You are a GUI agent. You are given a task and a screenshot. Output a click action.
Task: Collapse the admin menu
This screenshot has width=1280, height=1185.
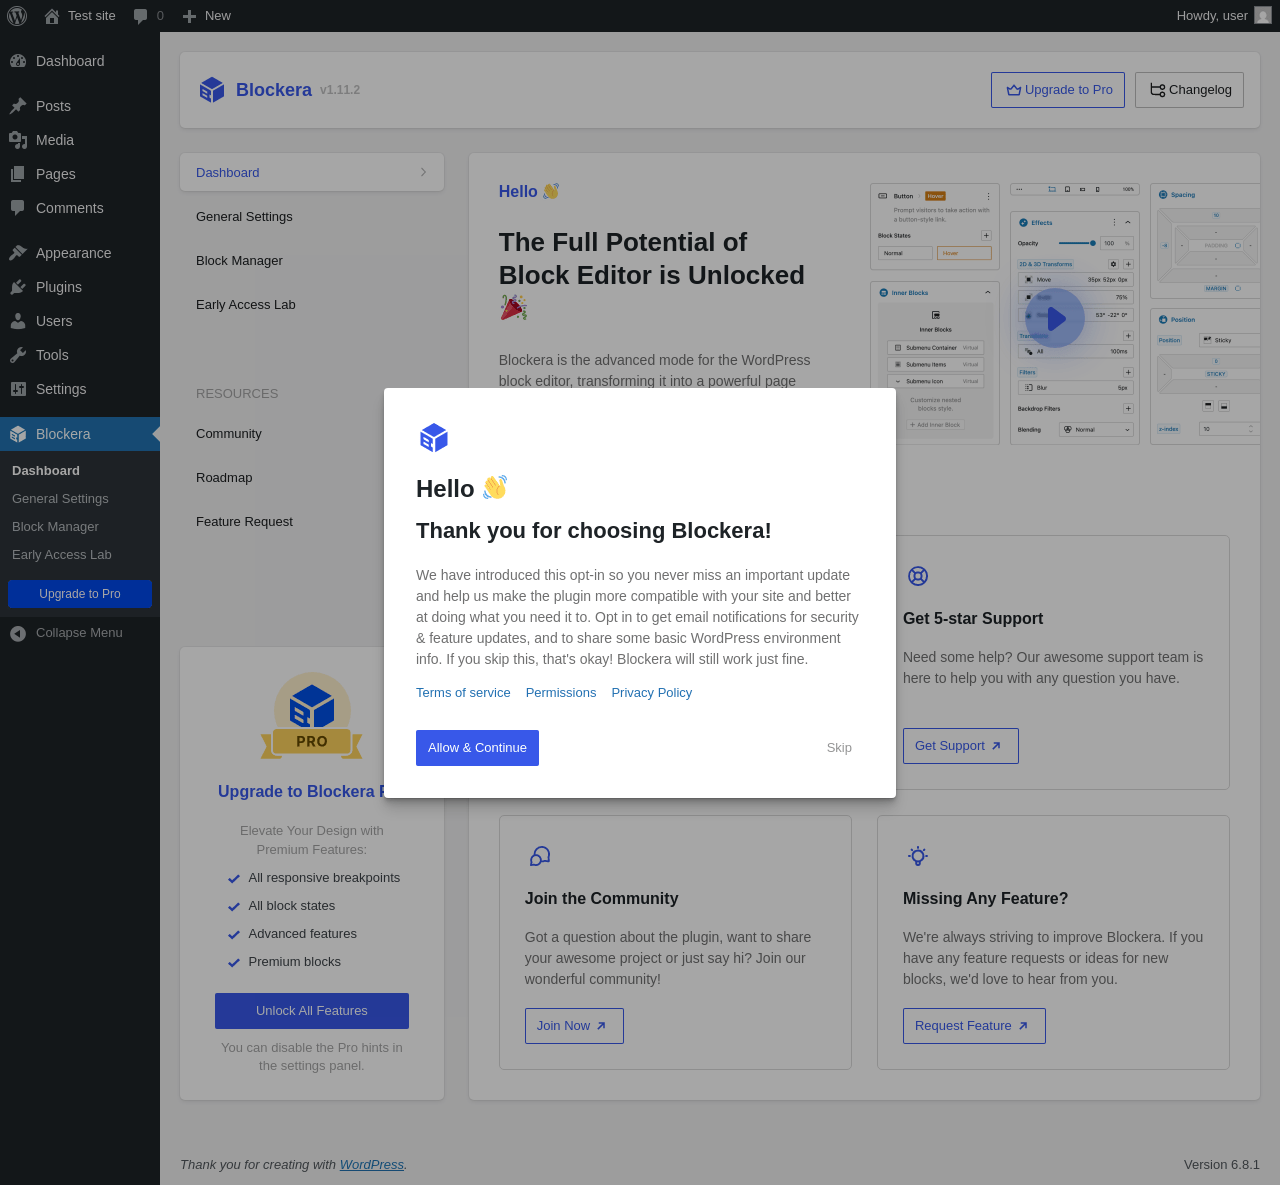click(x=80, y=633)
